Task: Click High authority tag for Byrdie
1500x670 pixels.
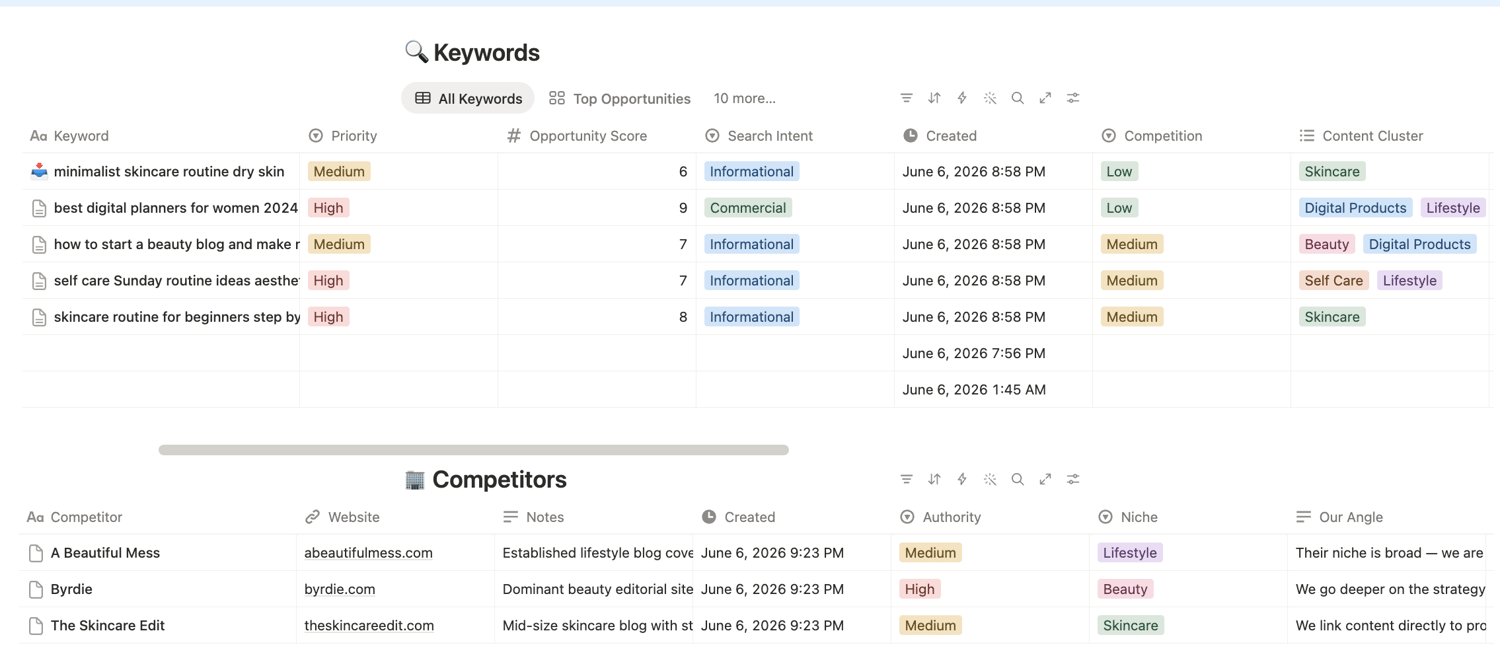Action: [x=919, y=589]
